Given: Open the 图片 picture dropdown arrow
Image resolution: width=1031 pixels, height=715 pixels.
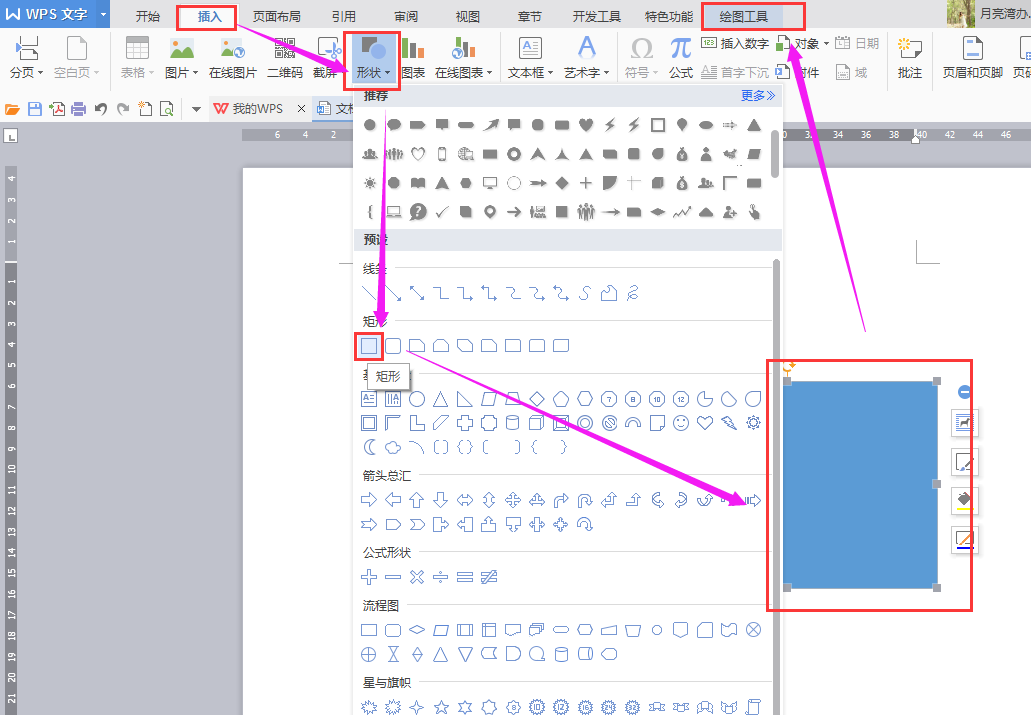Looking at the screenshot, I should pyautogui.click(x=195, y=72).
